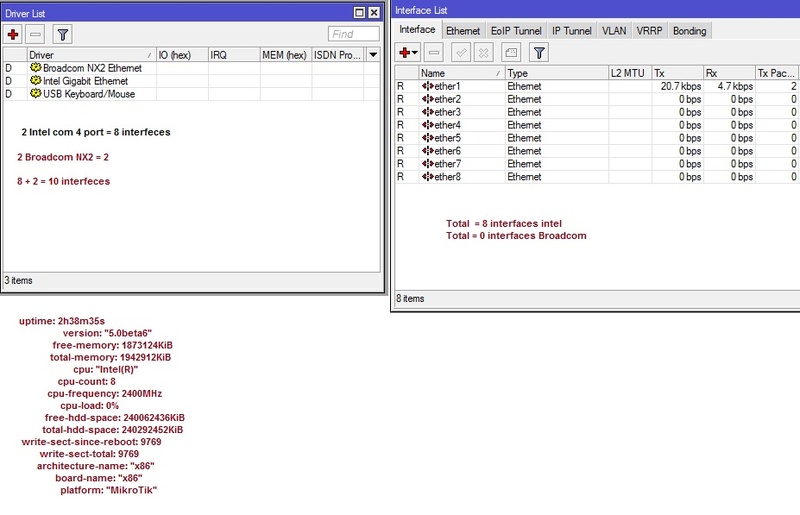Click the enable checkmark button in Interface List
The image size is (800, 515).
pos(461,53)
